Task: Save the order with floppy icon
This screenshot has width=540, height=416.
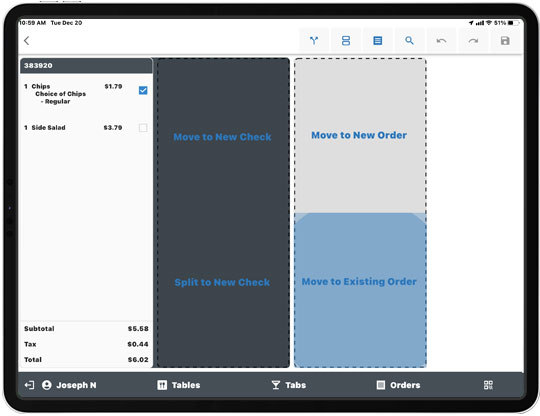Action: [505, 41]
